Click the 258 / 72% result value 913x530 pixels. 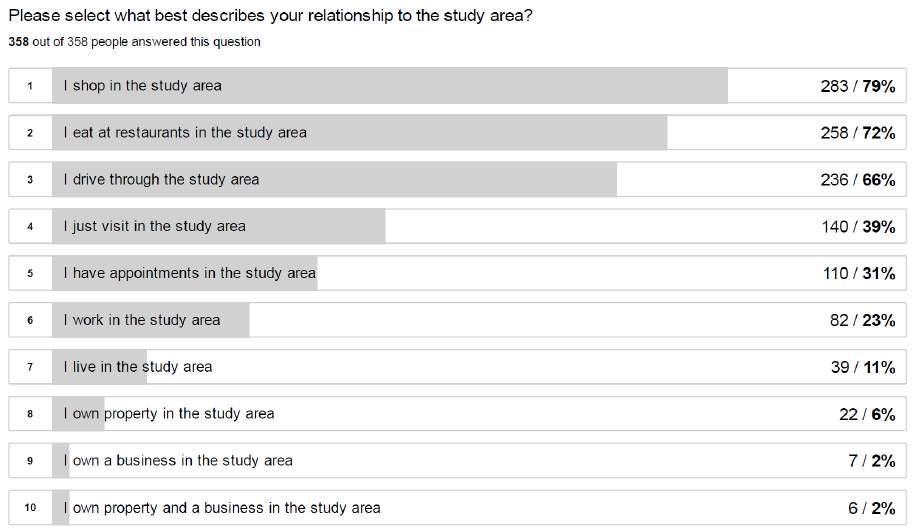[858, 133]
